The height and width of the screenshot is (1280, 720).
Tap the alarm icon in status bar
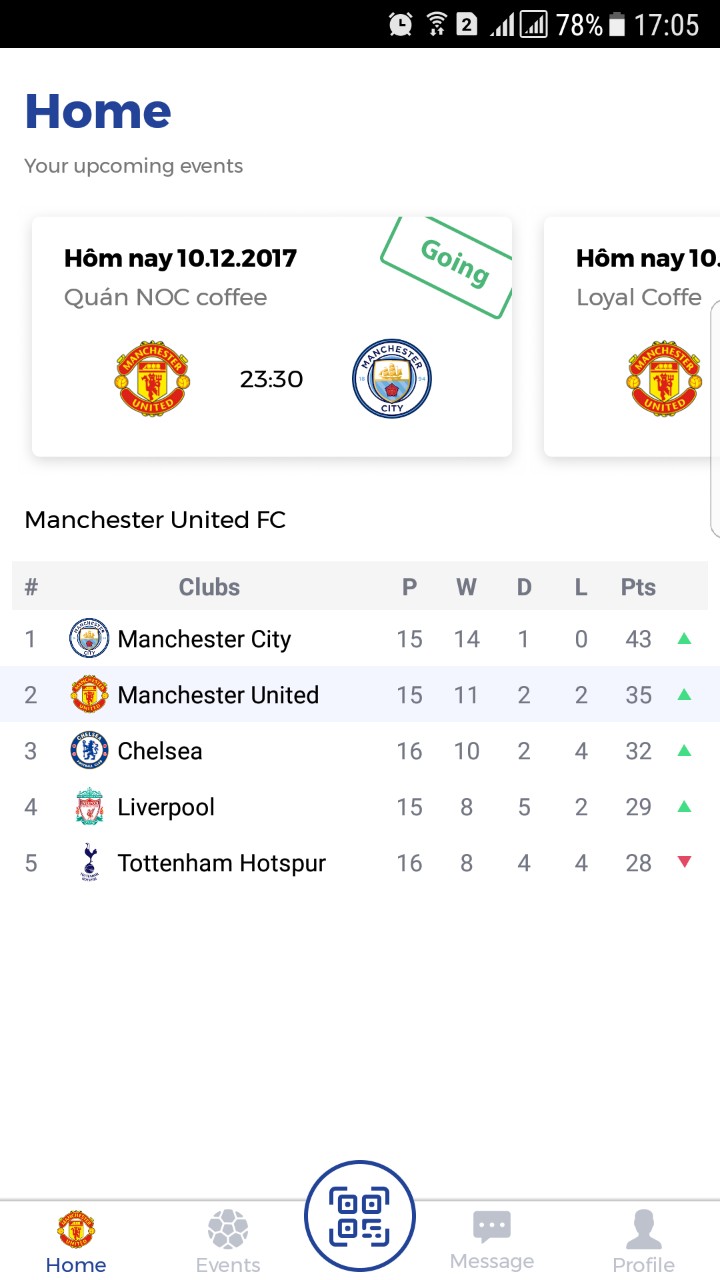[401, 24]
